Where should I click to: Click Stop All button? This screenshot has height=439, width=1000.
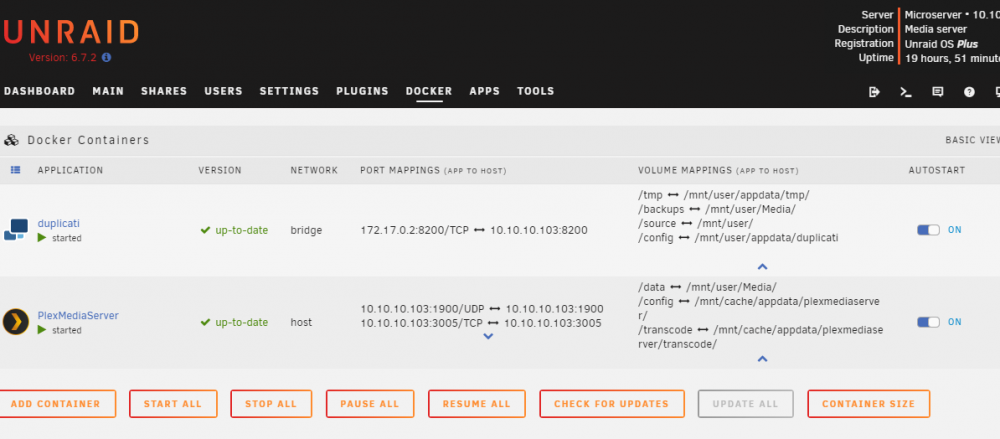[271, 404]
